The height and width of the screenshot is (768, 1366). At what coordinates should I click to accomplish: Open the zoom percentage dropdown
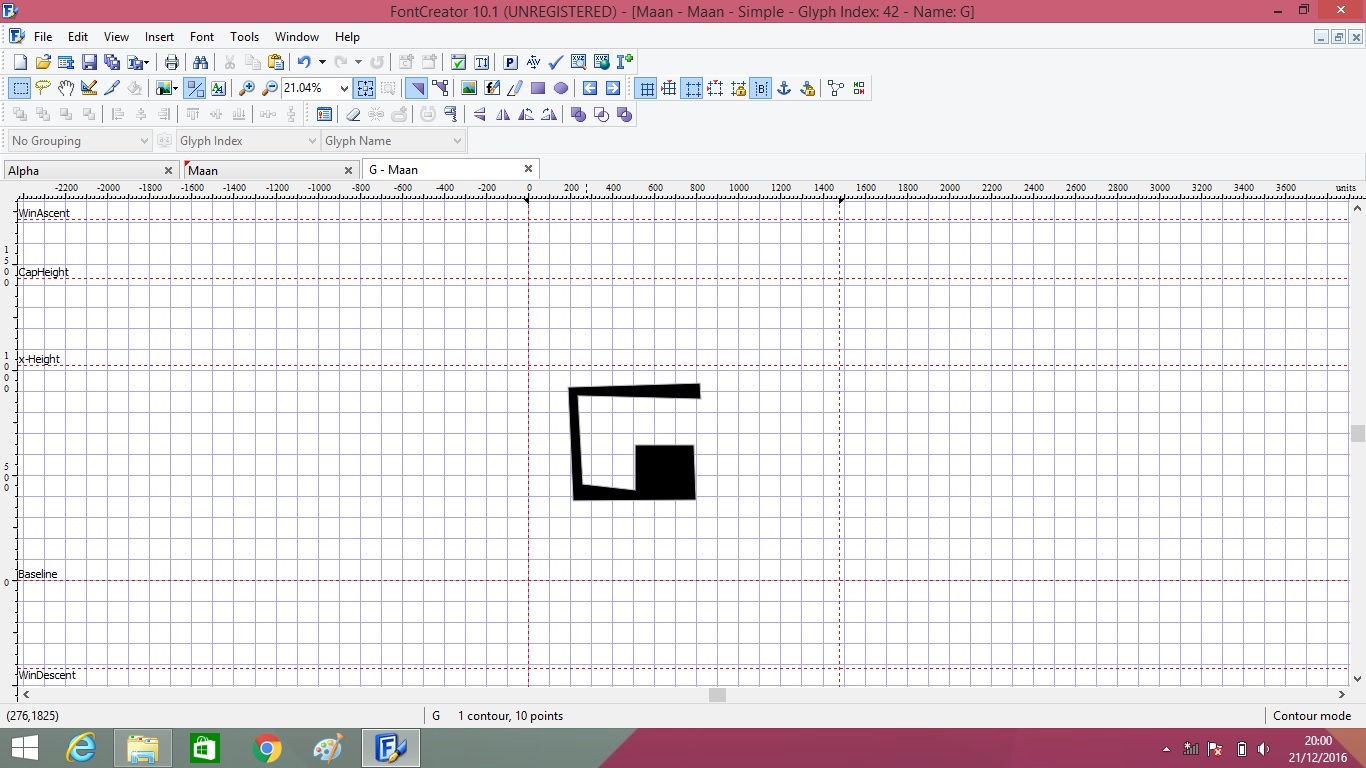coord(345,88)
